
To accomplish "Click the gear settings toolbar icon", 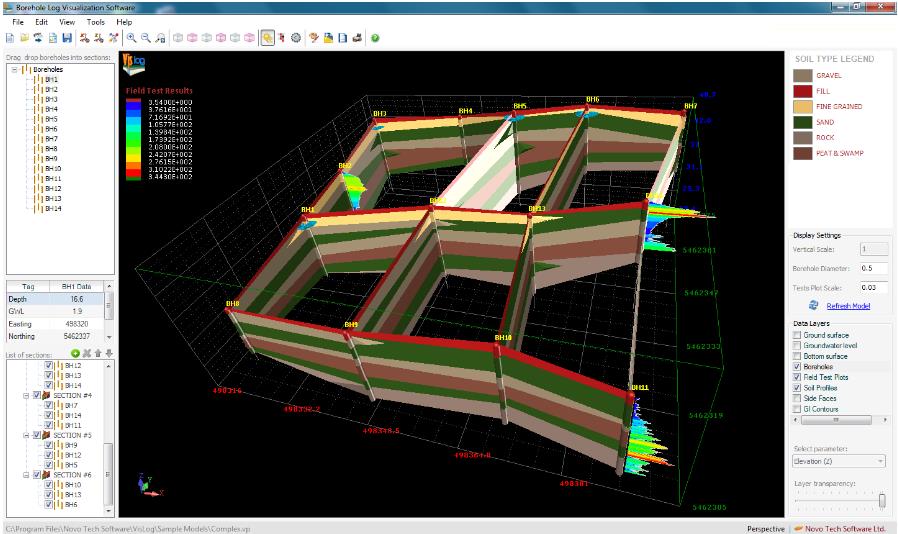I will click(296, 37).
